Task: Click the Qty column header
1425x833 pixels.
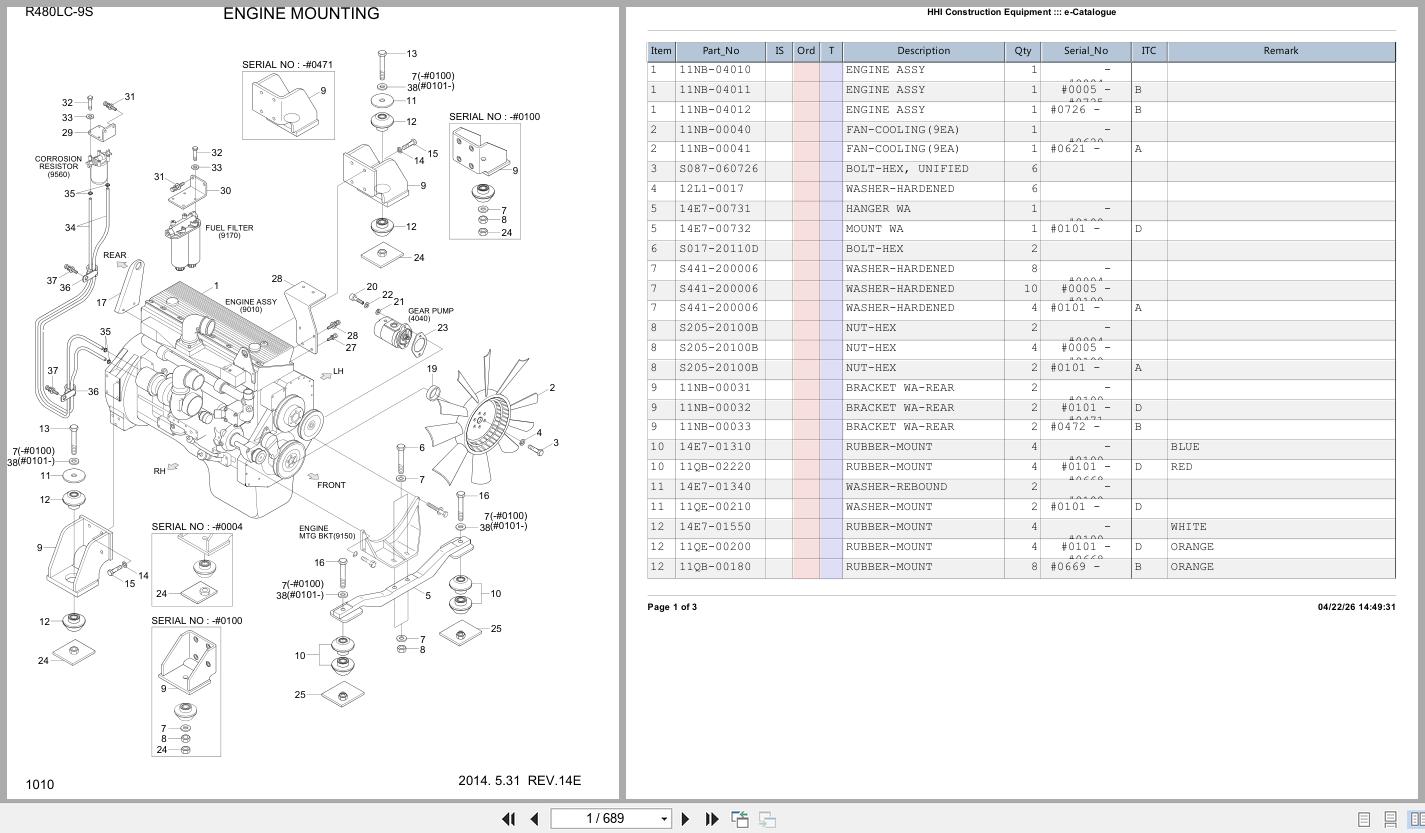Action: point(1022,51)
